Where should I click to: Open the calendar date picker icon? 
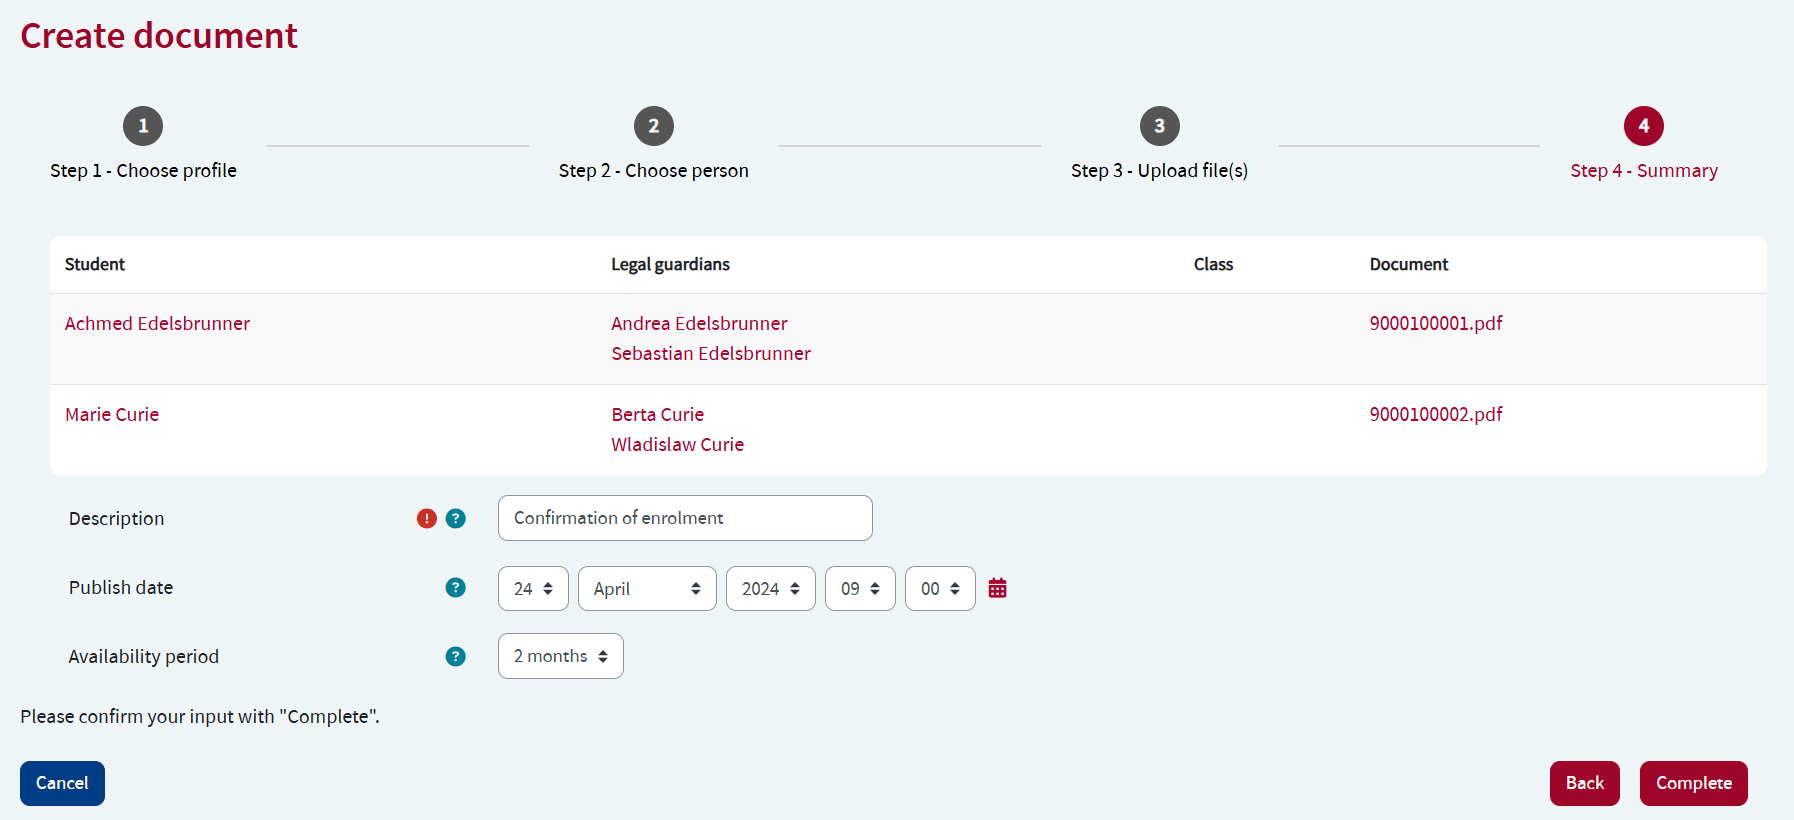point(997,588)
